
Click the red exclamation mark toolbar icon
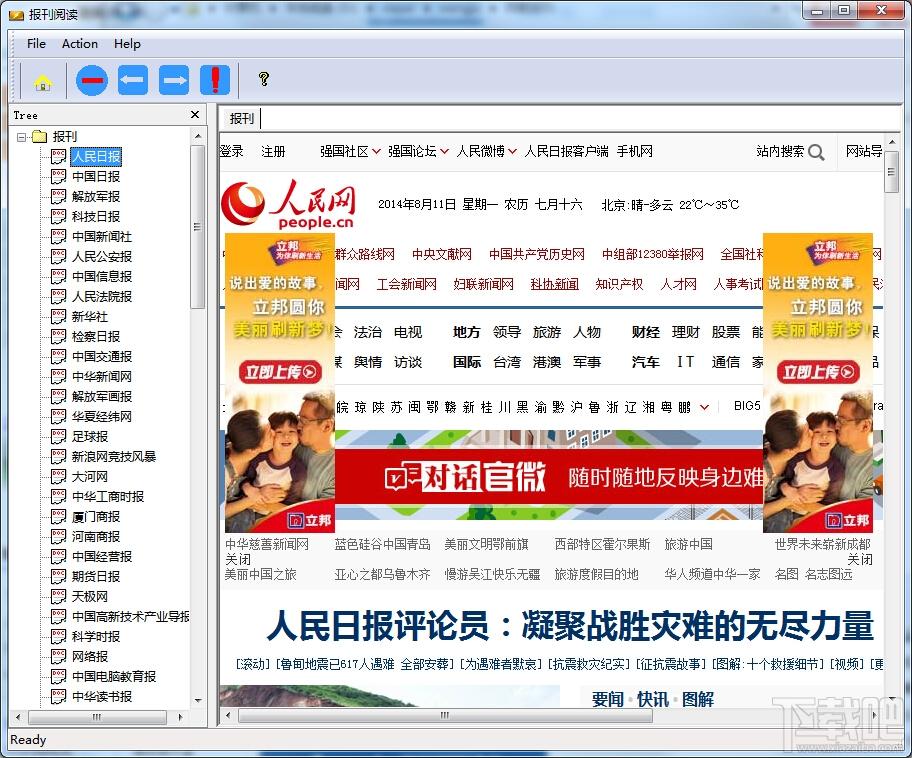(x=215, y=80)
